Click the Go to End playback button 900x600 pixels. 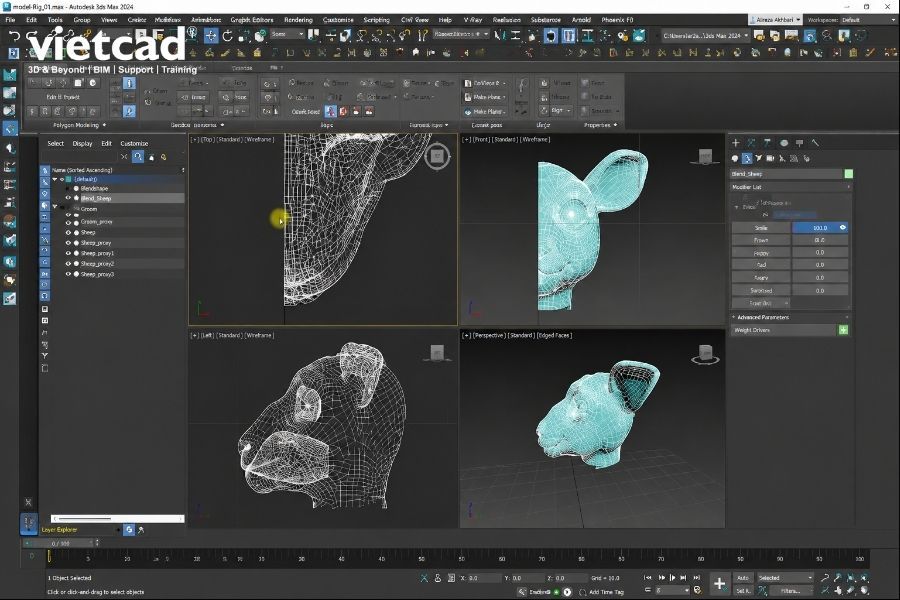[x=696, y=578]
